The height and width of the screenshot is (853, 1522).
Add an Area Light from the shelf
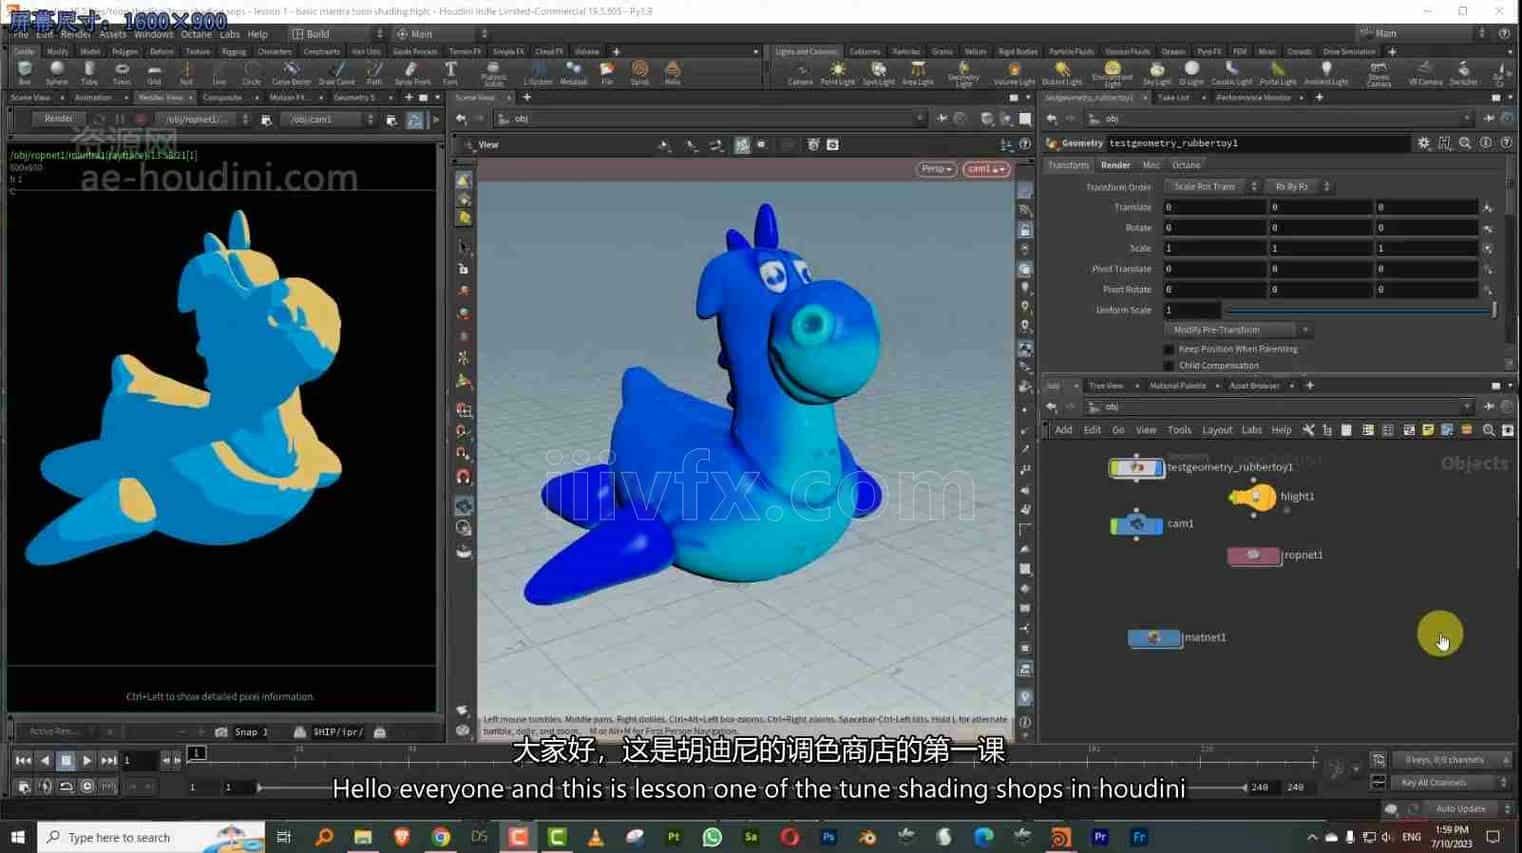(917, 73)
